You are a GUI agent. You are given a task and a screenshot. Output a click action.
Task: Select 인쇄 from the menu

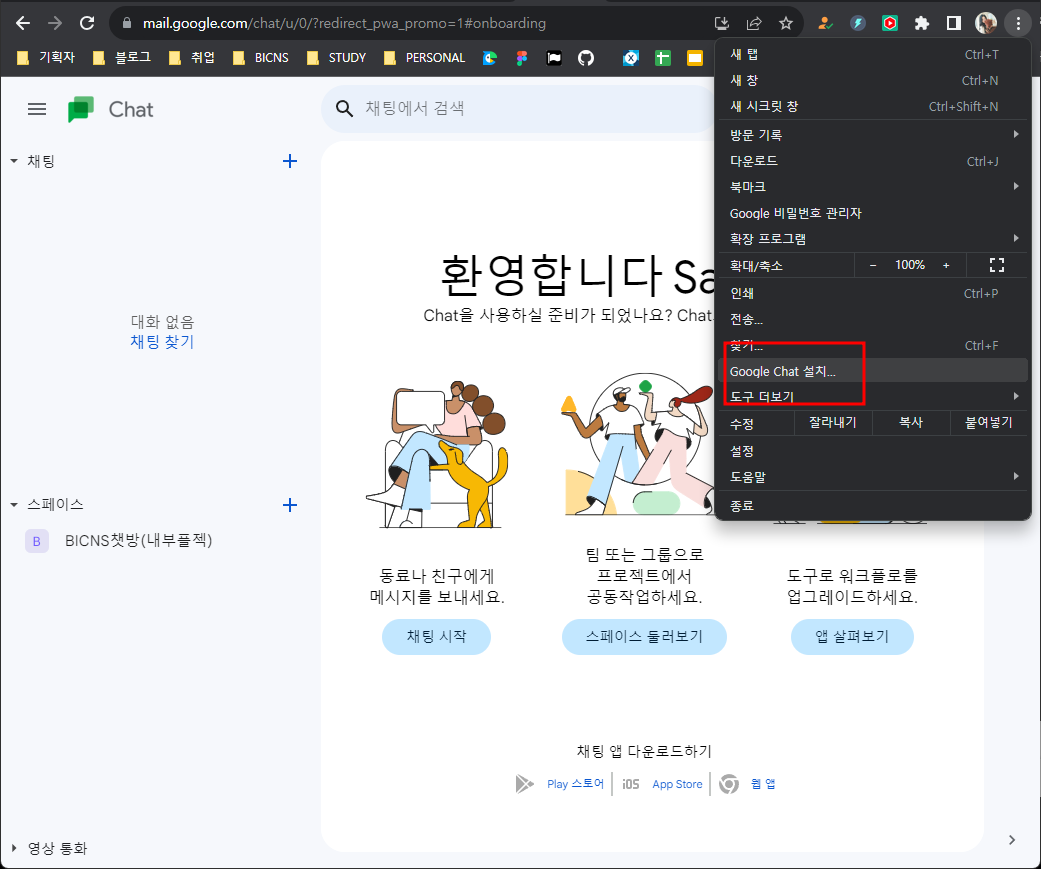pyautogui.click(x=873, y=293)
